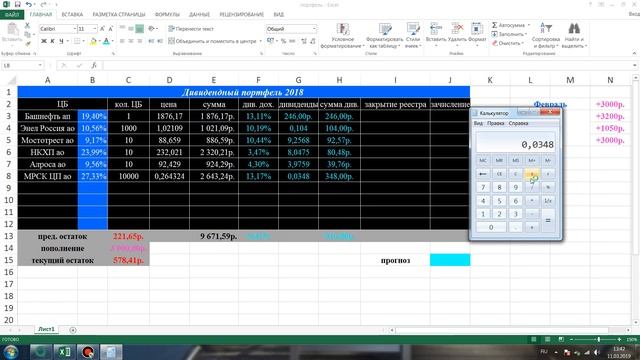This screenshot has width=640, height=360.
Task: Click the Format cells (Формат) icon
Action: 477,29
